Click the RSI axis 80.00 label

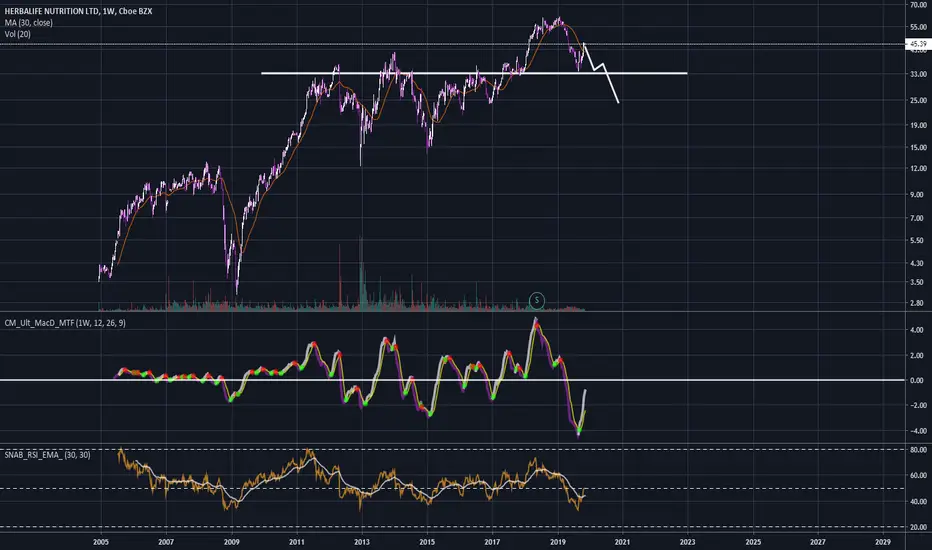918,450
